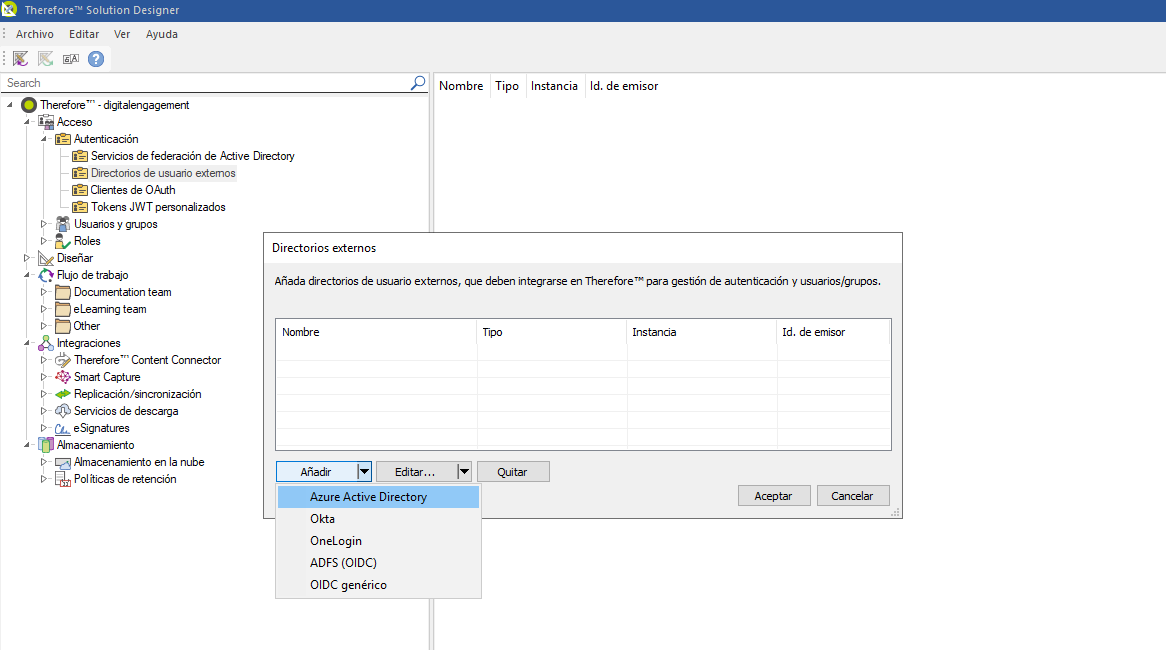This screenshot has width=1166, height=650.
Task: Choose Azure Active Directory from list
Action: [379, 497]
